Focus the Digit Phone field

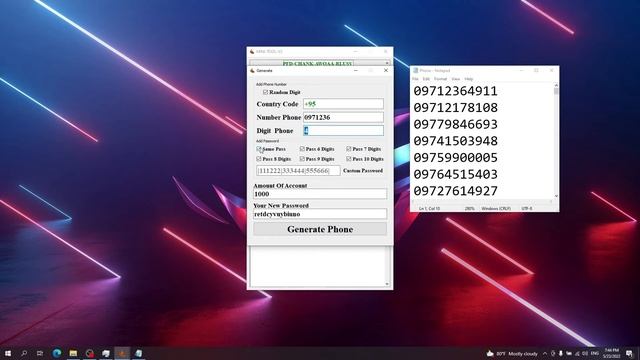coord(343,131)
